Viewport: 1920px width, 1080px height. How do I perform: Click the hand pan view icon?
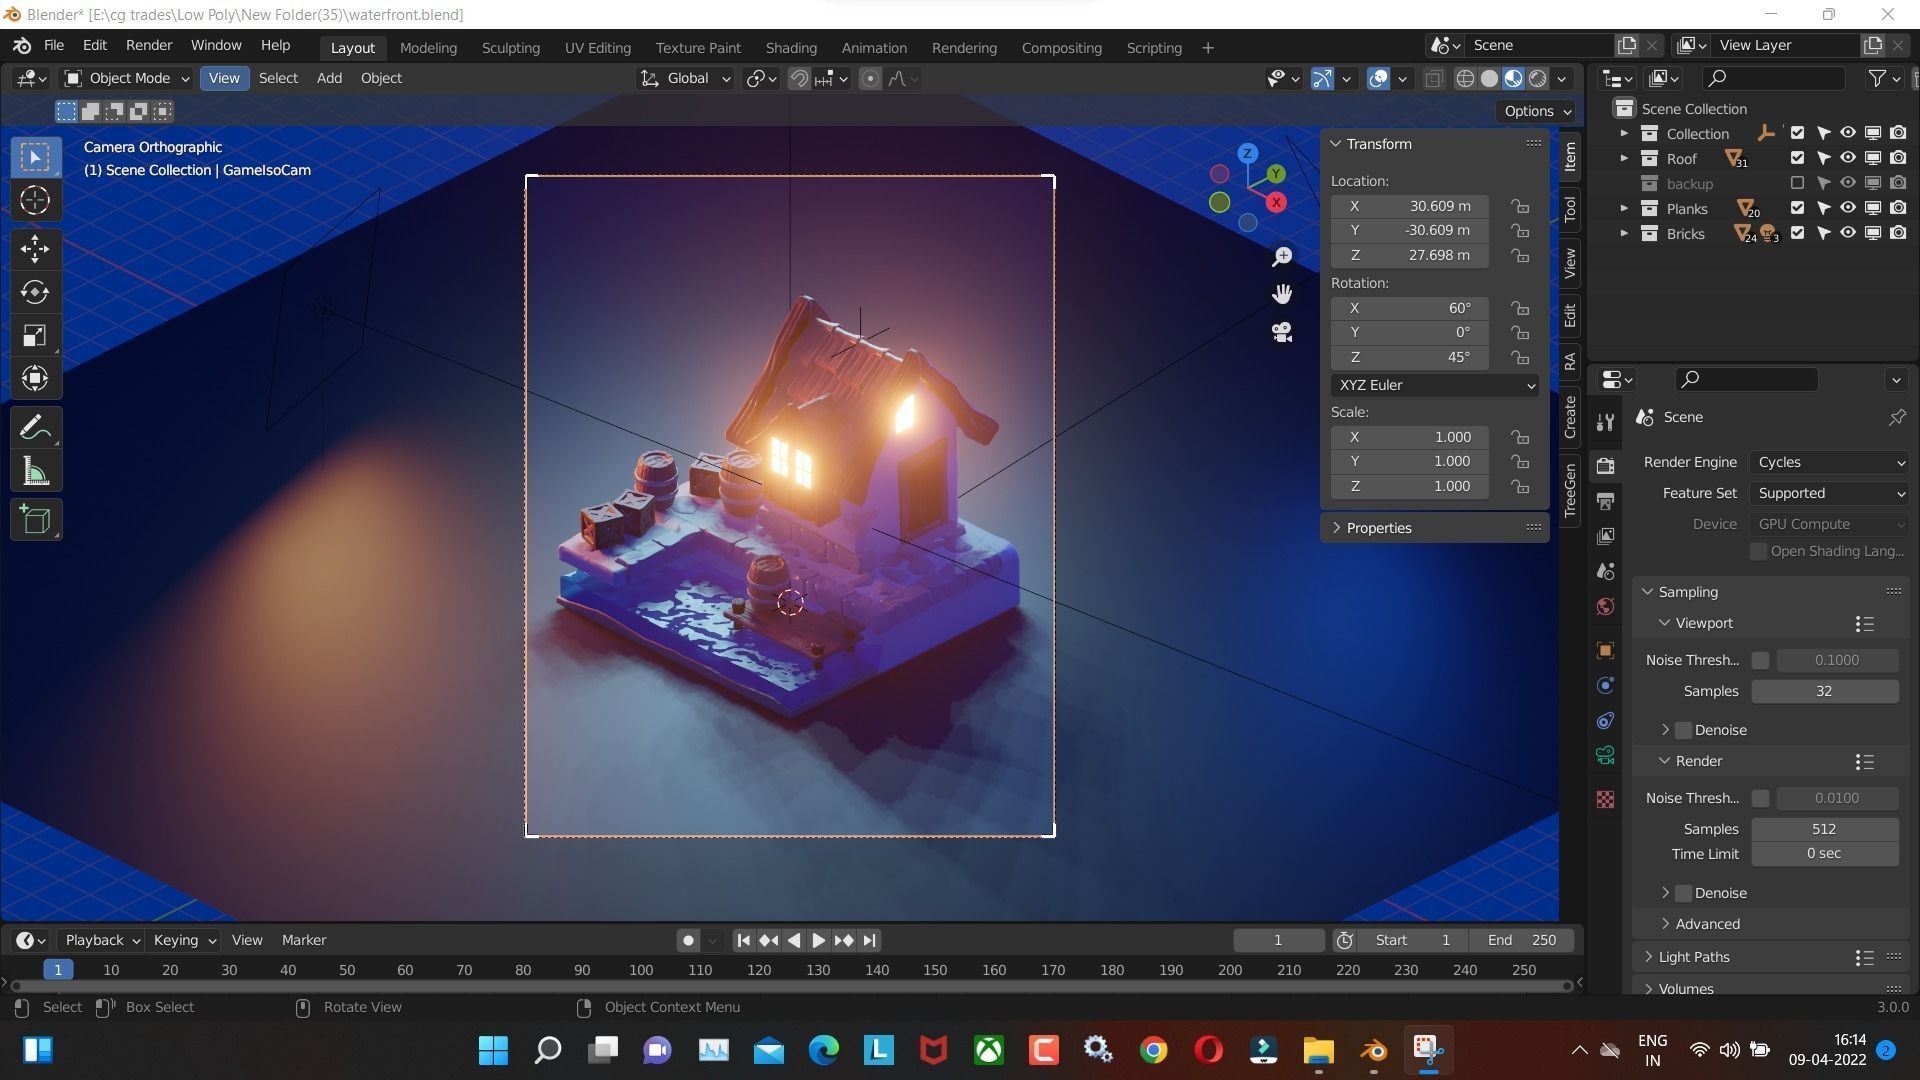point(1282,294)
